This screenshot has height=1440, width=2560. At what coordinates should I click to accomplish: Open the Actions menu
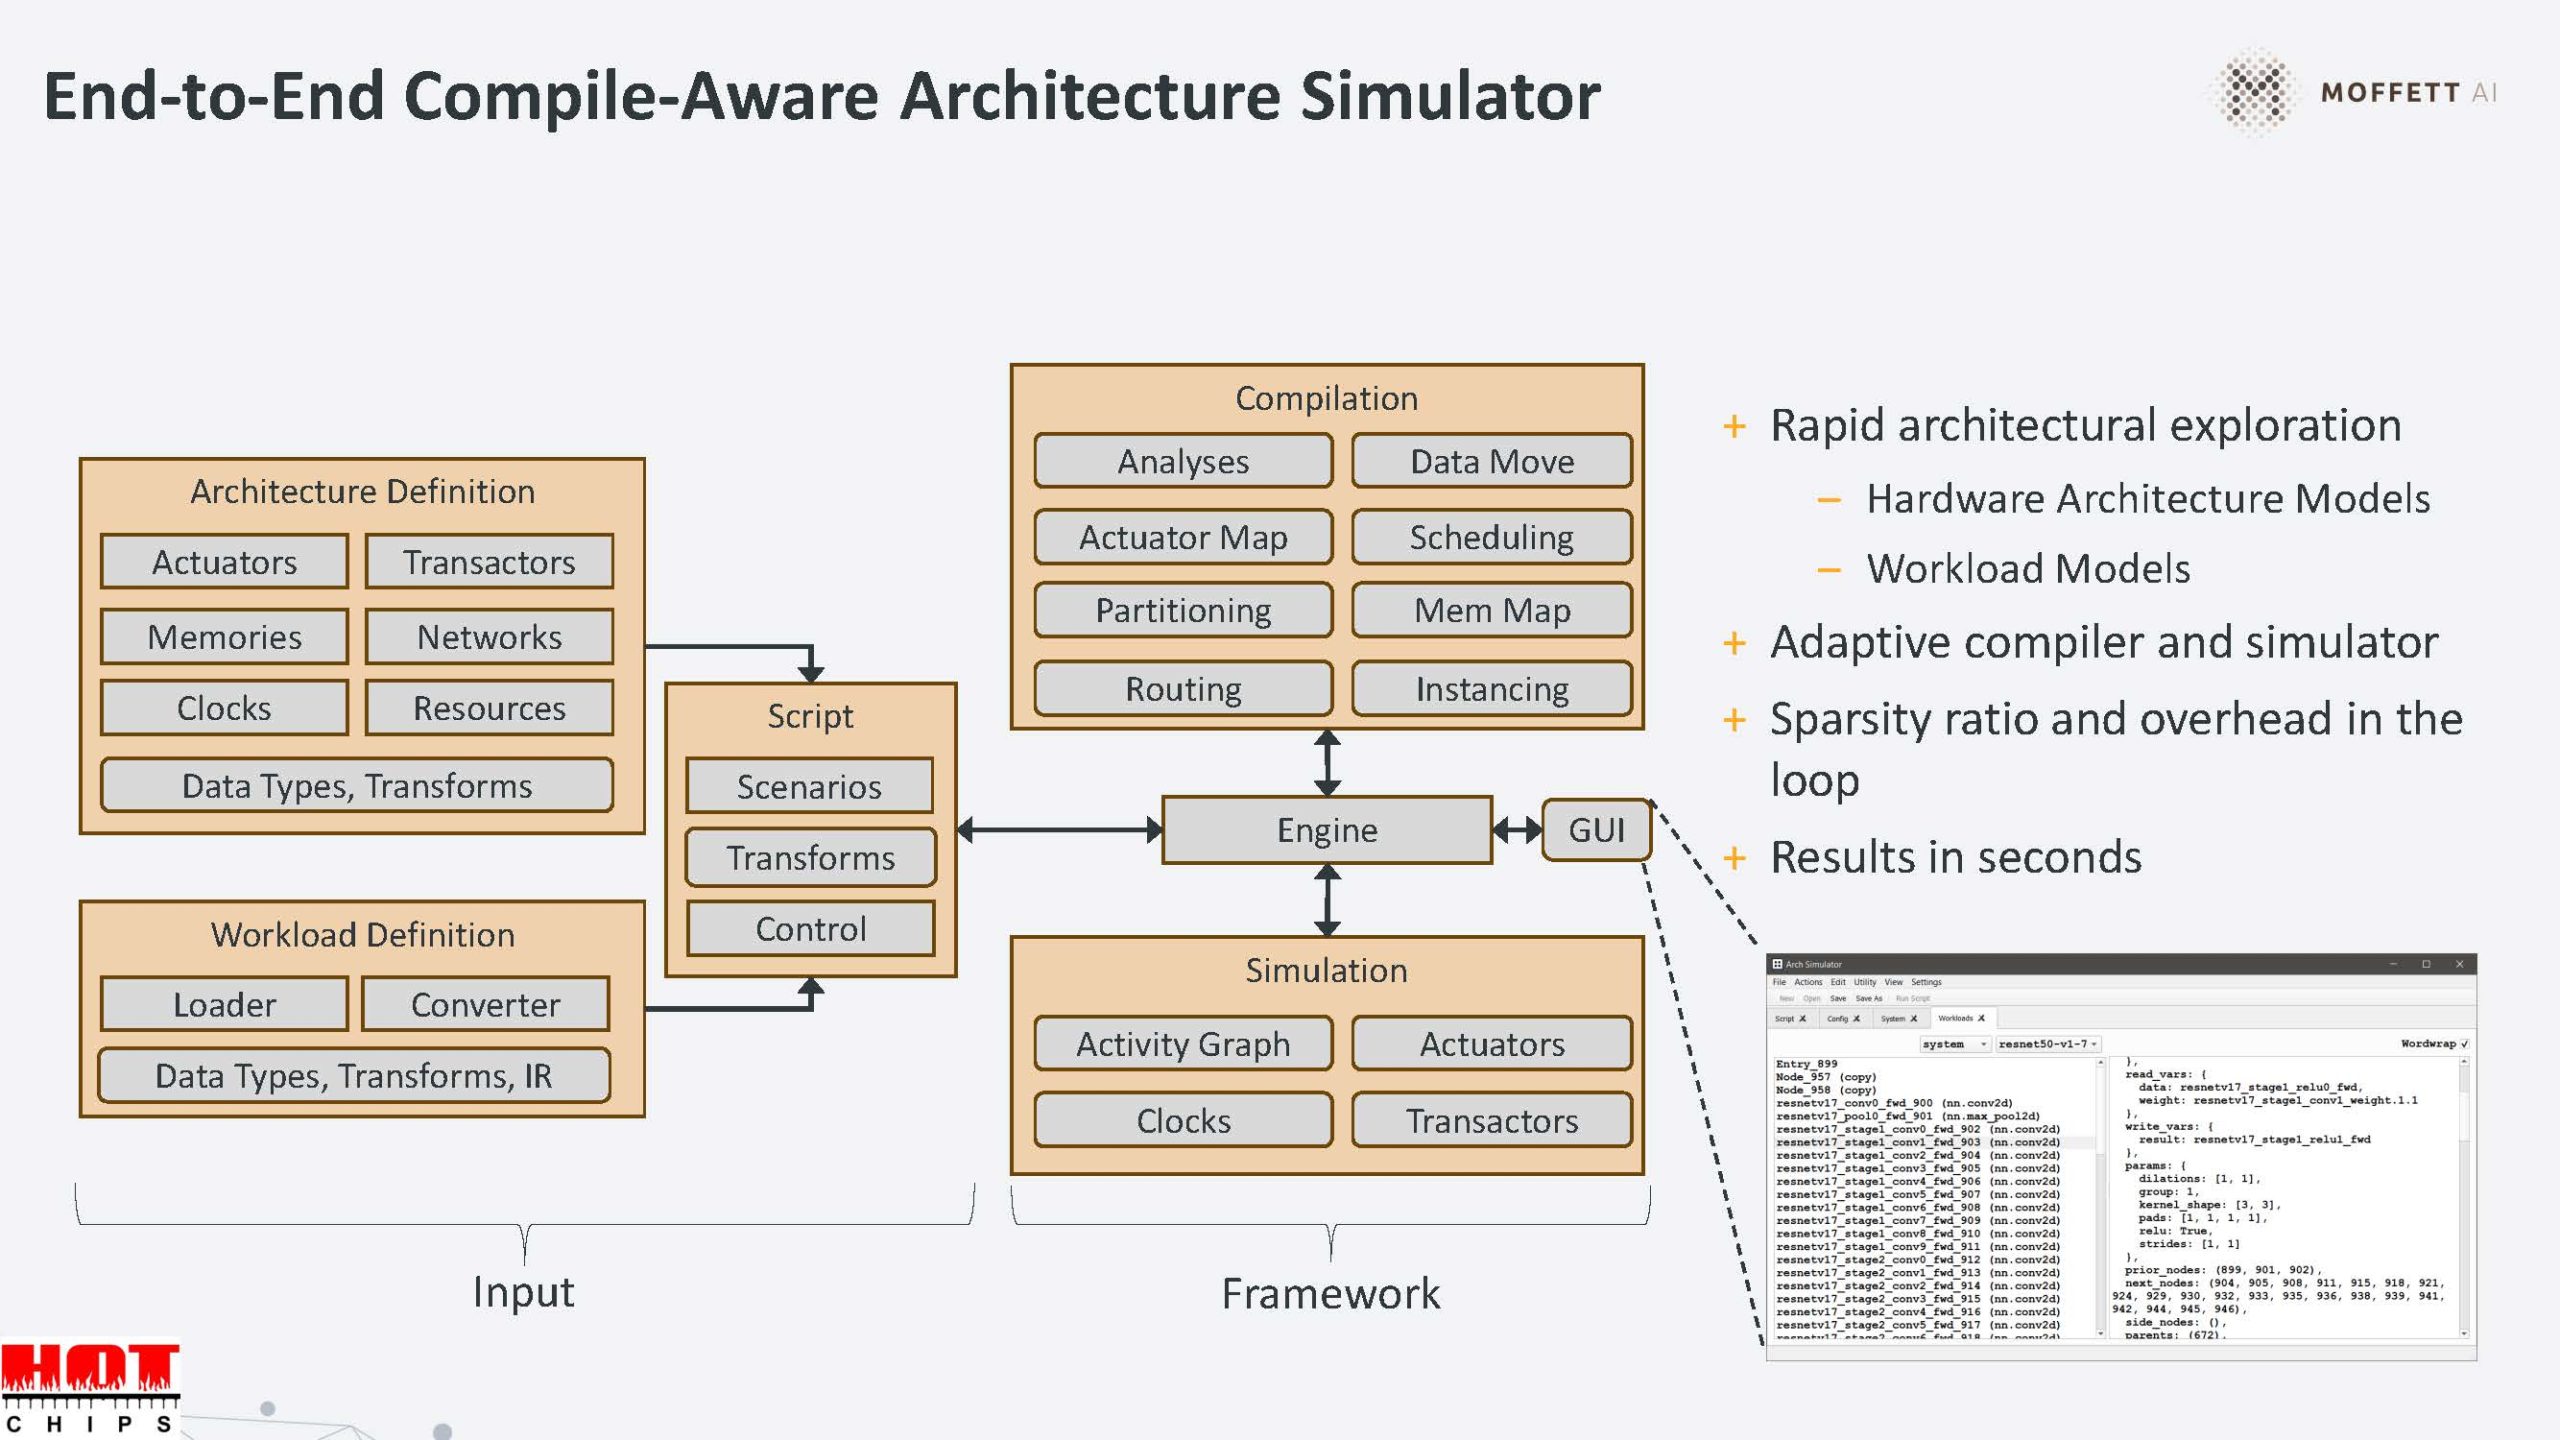click(1808, 982)
